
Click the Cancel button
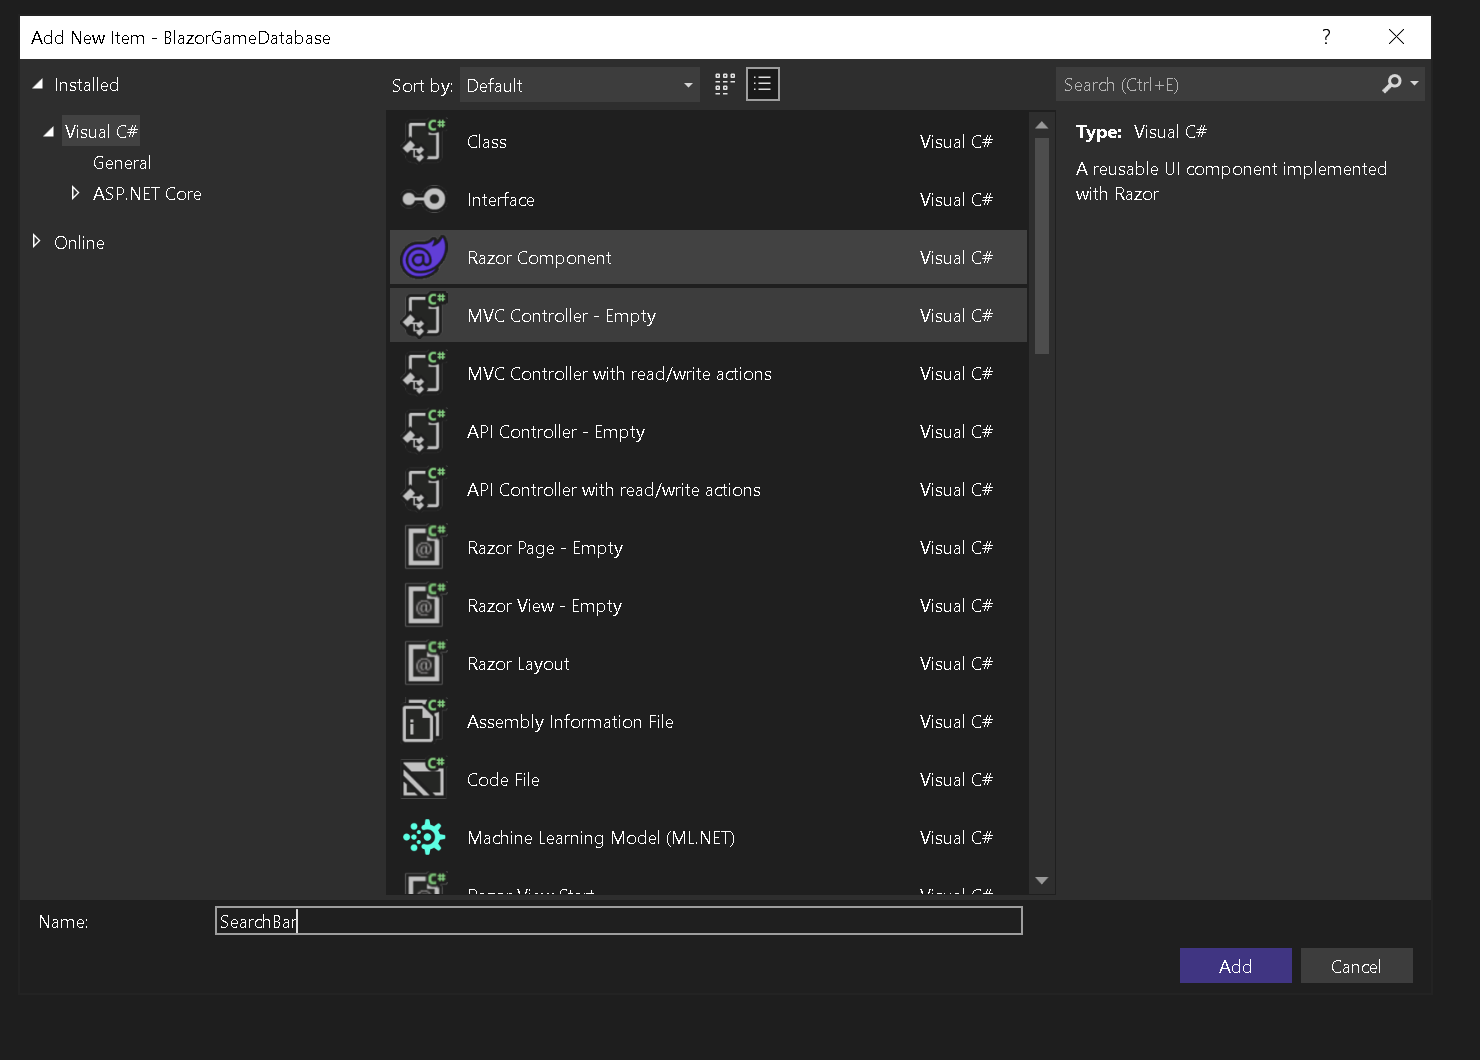(x=1356, y=966)
